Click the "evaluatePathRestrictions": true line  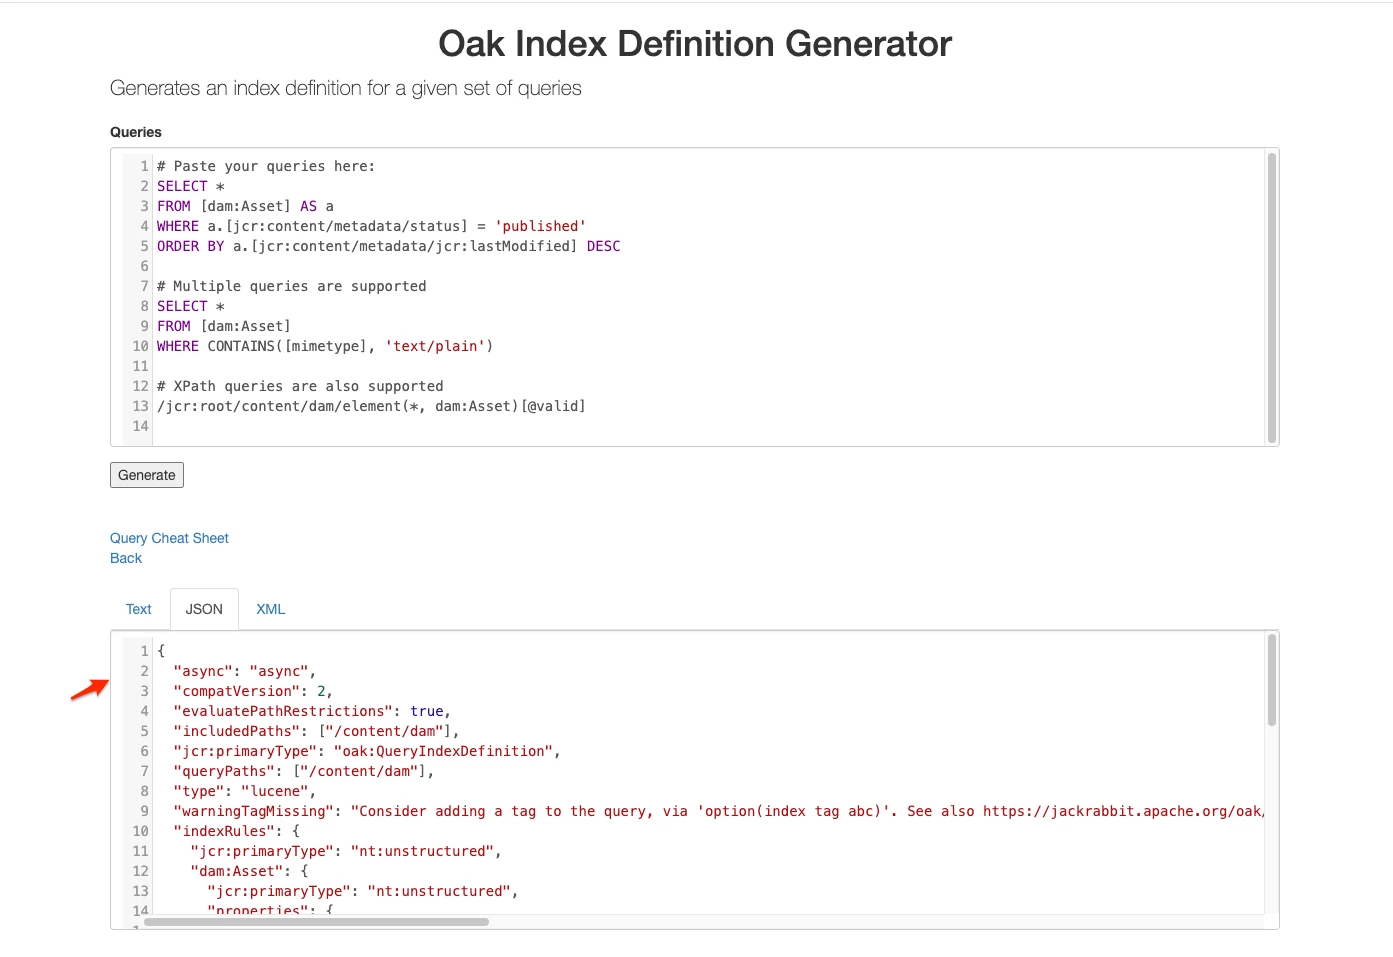(312, 711)
